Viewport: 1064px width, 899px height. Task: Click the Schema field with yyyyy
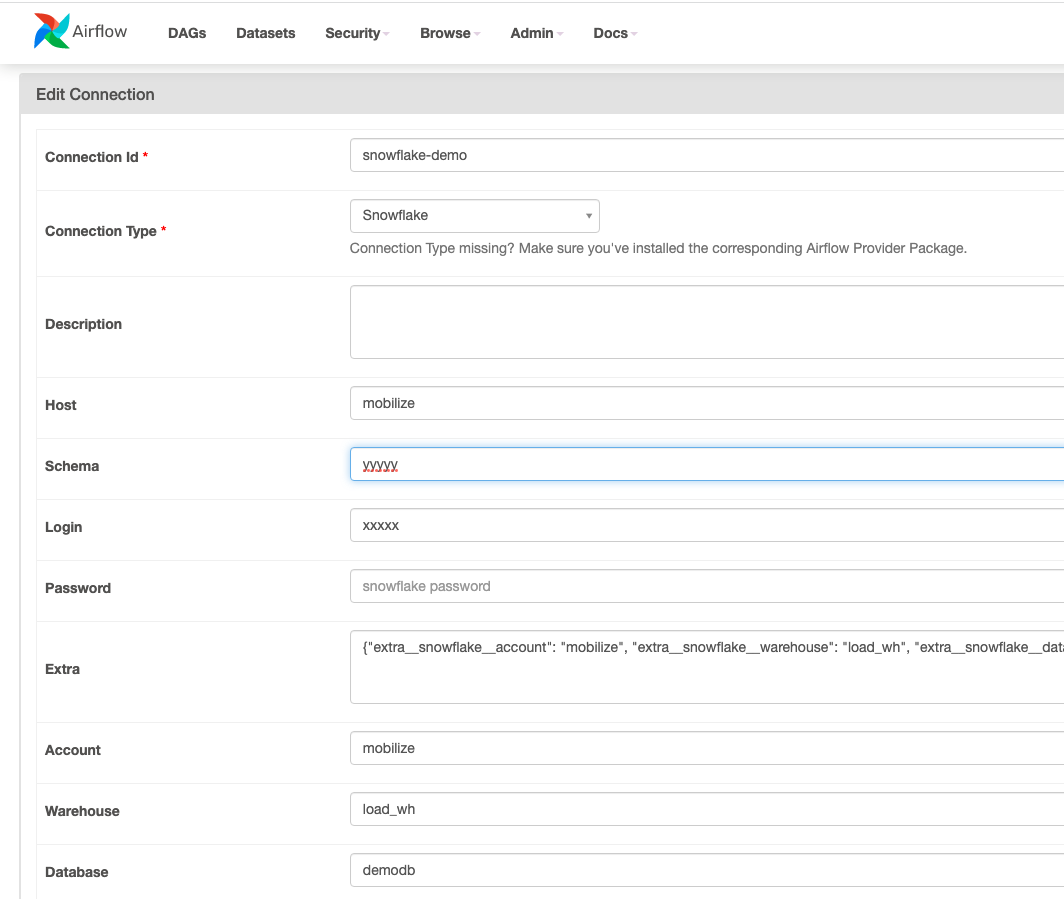coord(707,464)
